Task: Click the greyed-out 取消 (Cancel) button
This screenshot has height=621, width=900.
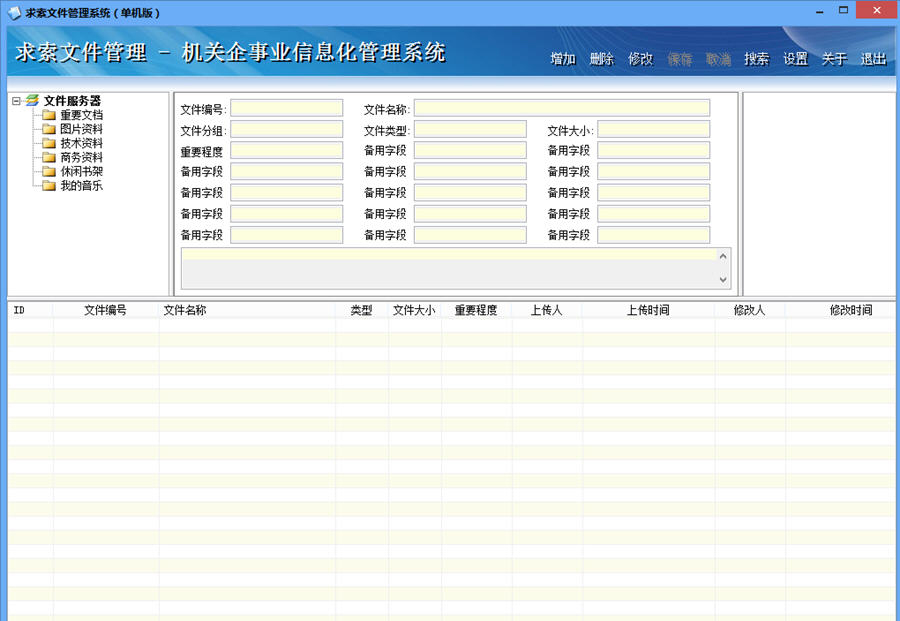Action: (718, 59)
